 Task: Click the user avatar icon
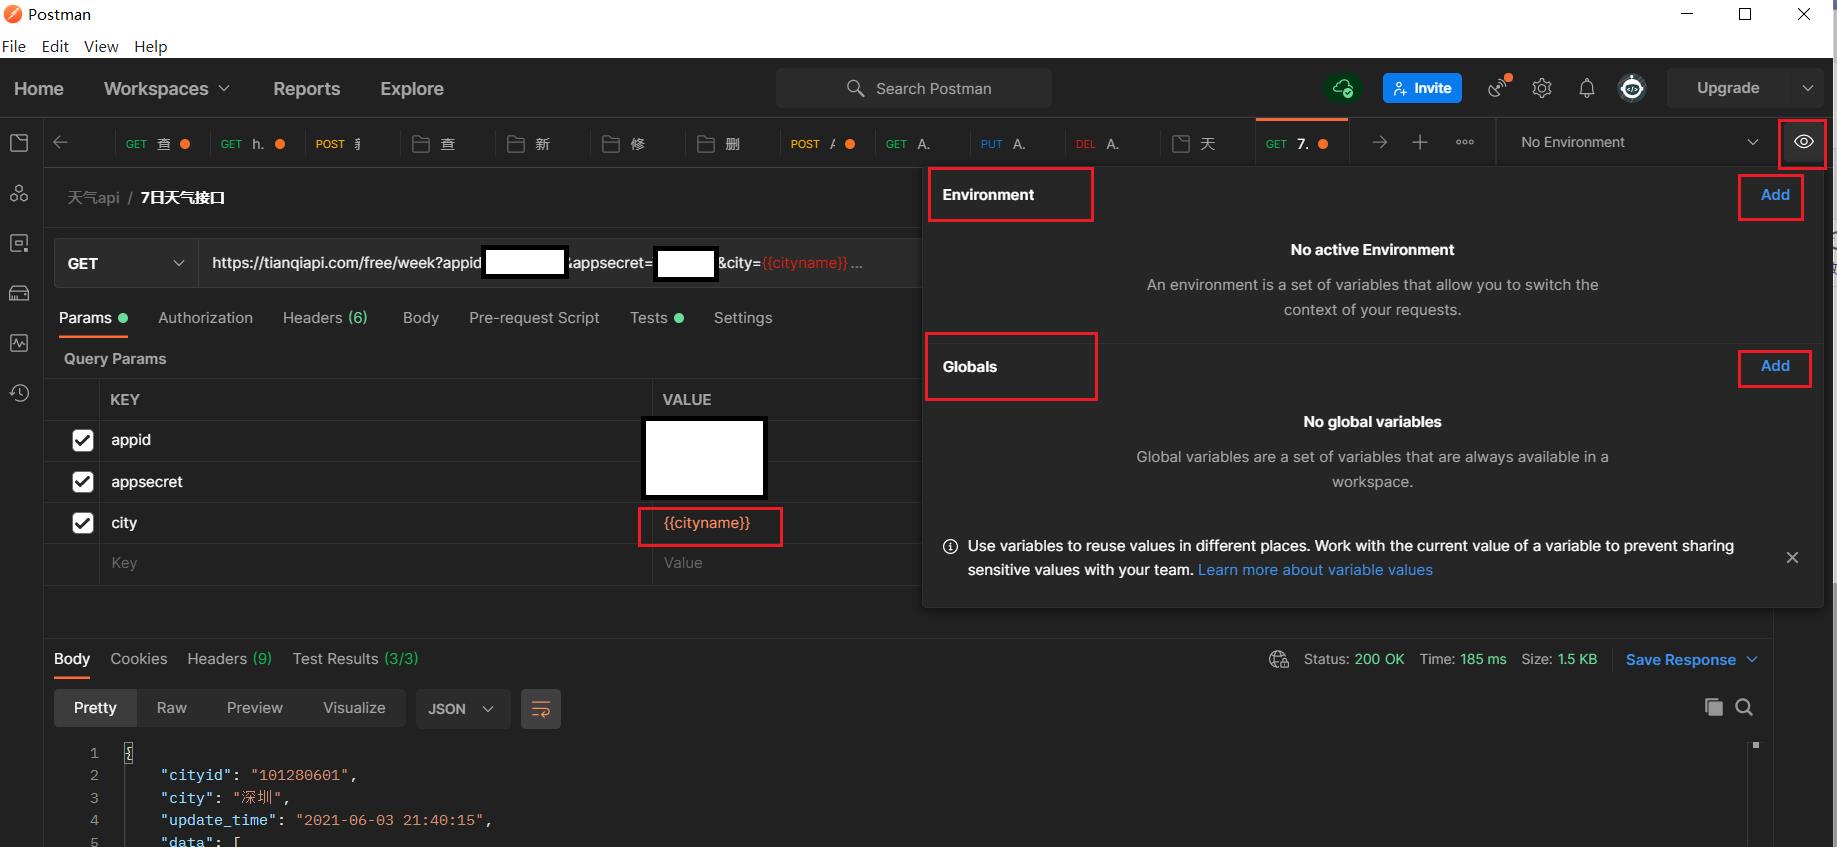pos(1632,88)
